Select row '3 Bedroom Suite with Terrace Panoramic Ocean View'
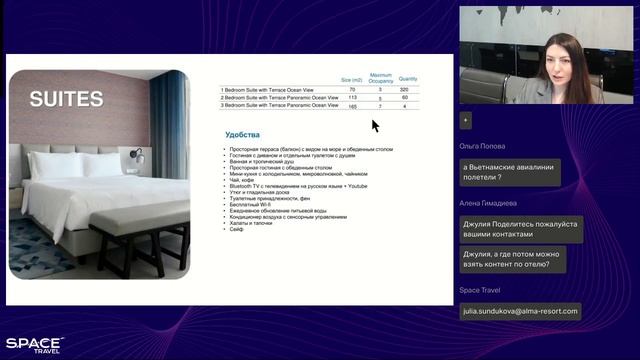 pos(319,105)
